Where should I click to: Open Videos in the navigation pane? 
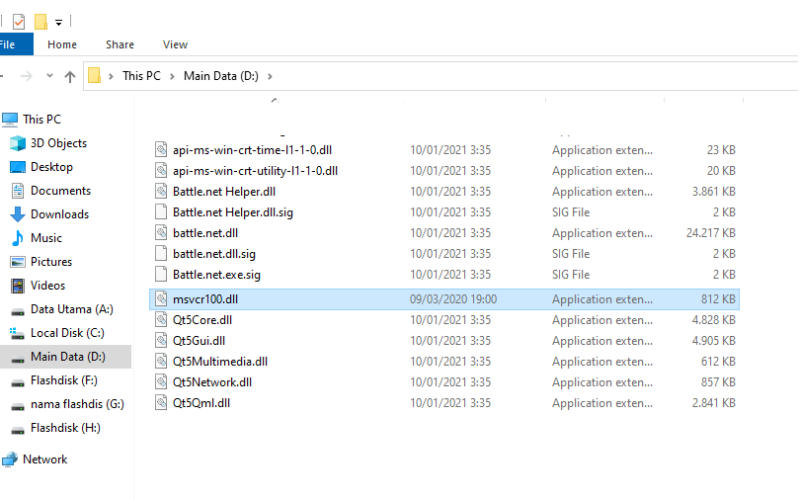[47, 286]
